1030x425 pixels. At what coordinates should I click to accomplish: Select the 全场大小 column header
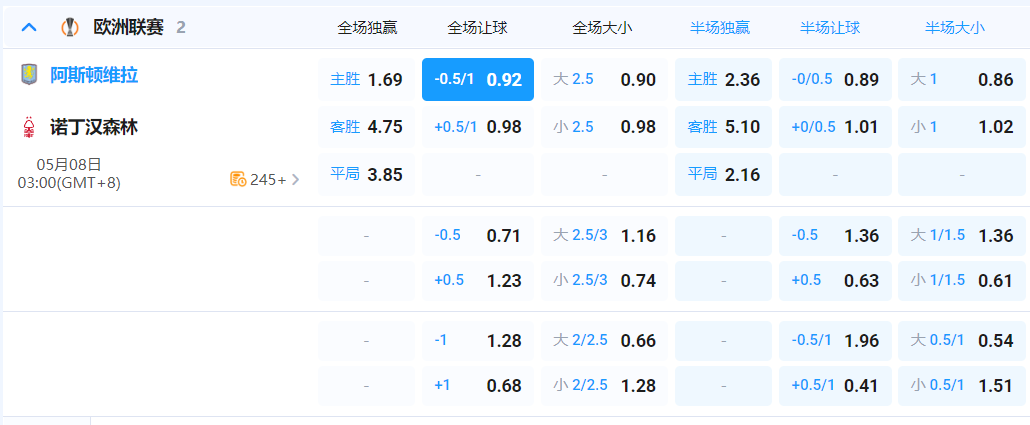pyautogui.click(x=603, y=28)
